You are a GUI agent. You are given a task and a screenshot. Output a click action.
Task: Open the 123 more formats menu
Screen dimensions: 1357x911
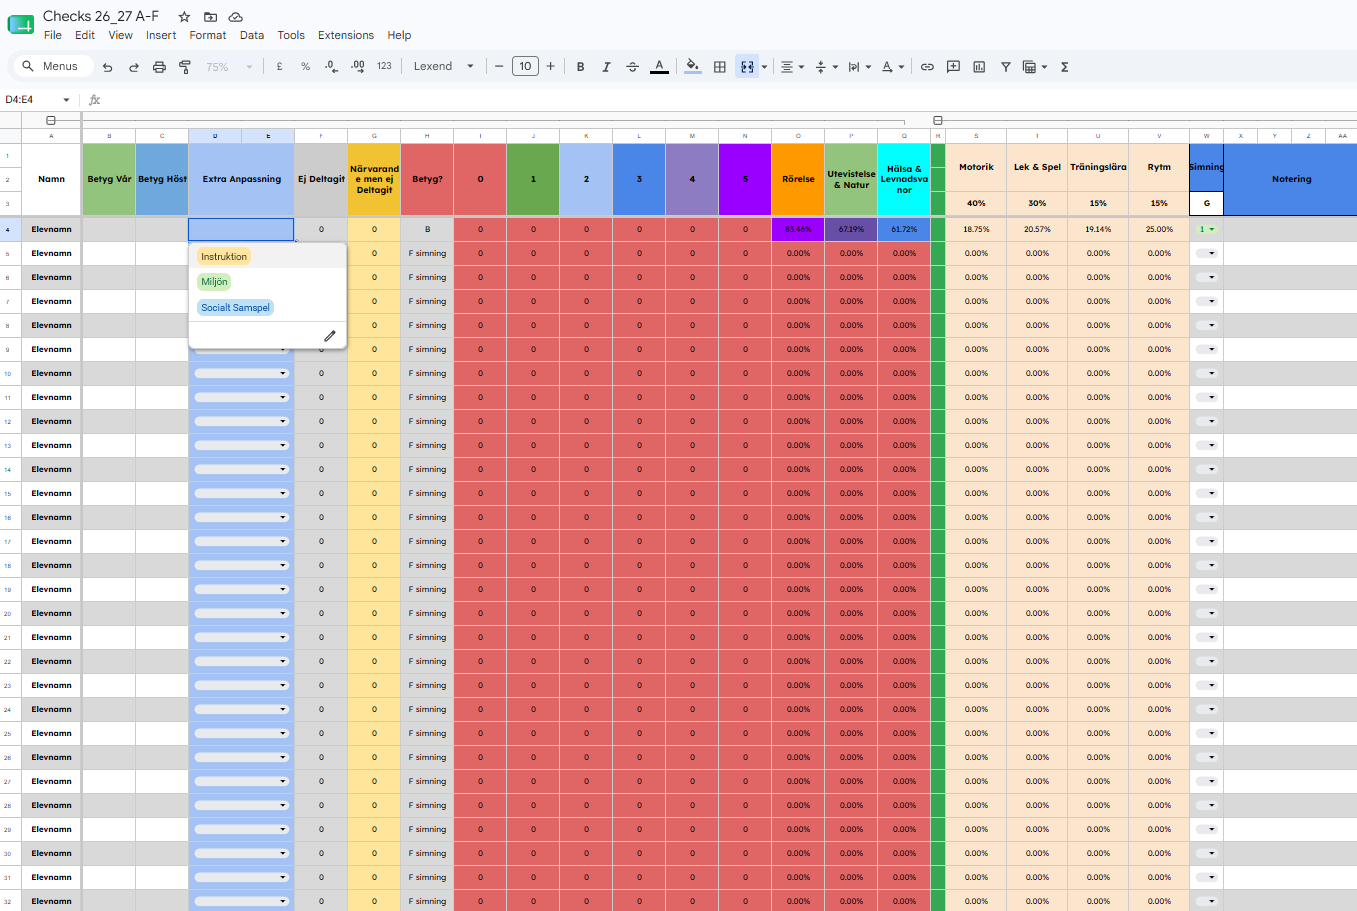(384, 67)
